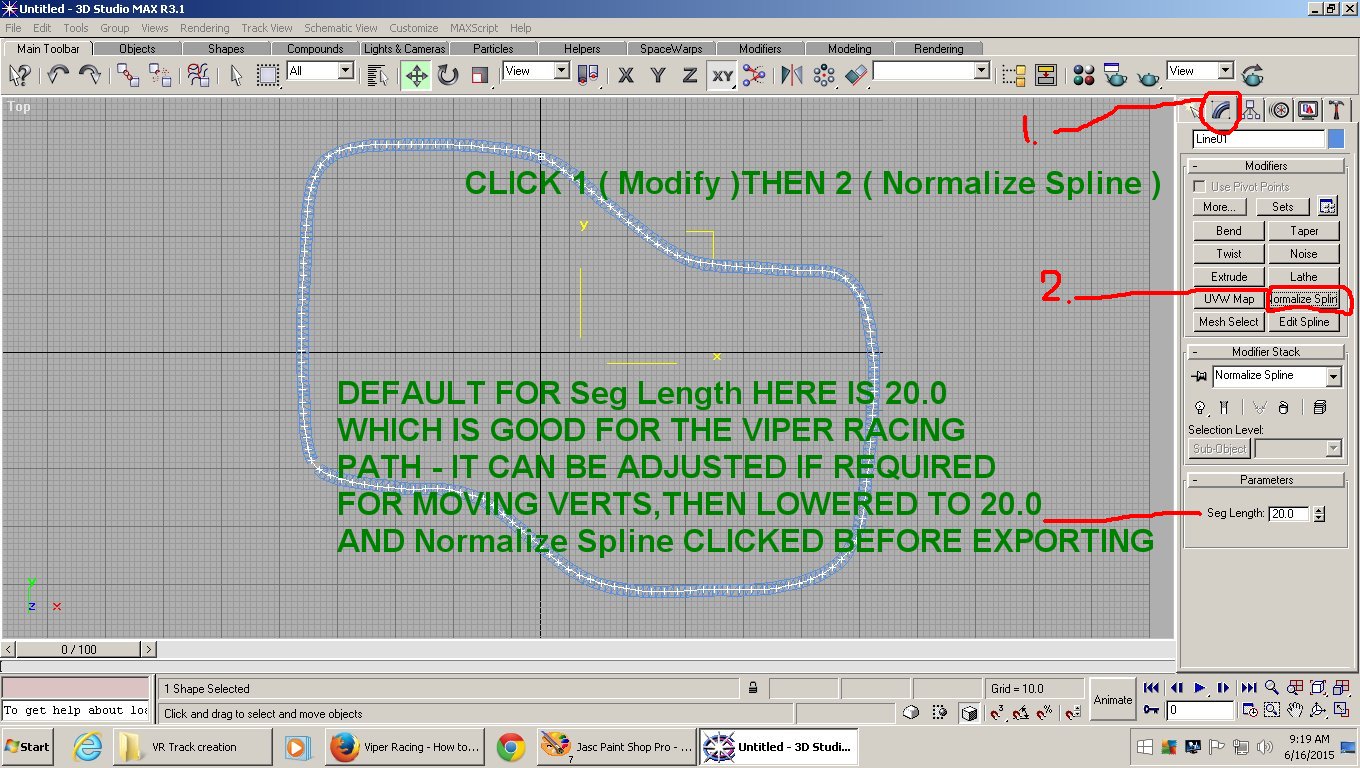
Task: Click the Undo arrow in Main Toolbar
Action: click(x=57, y=75)
